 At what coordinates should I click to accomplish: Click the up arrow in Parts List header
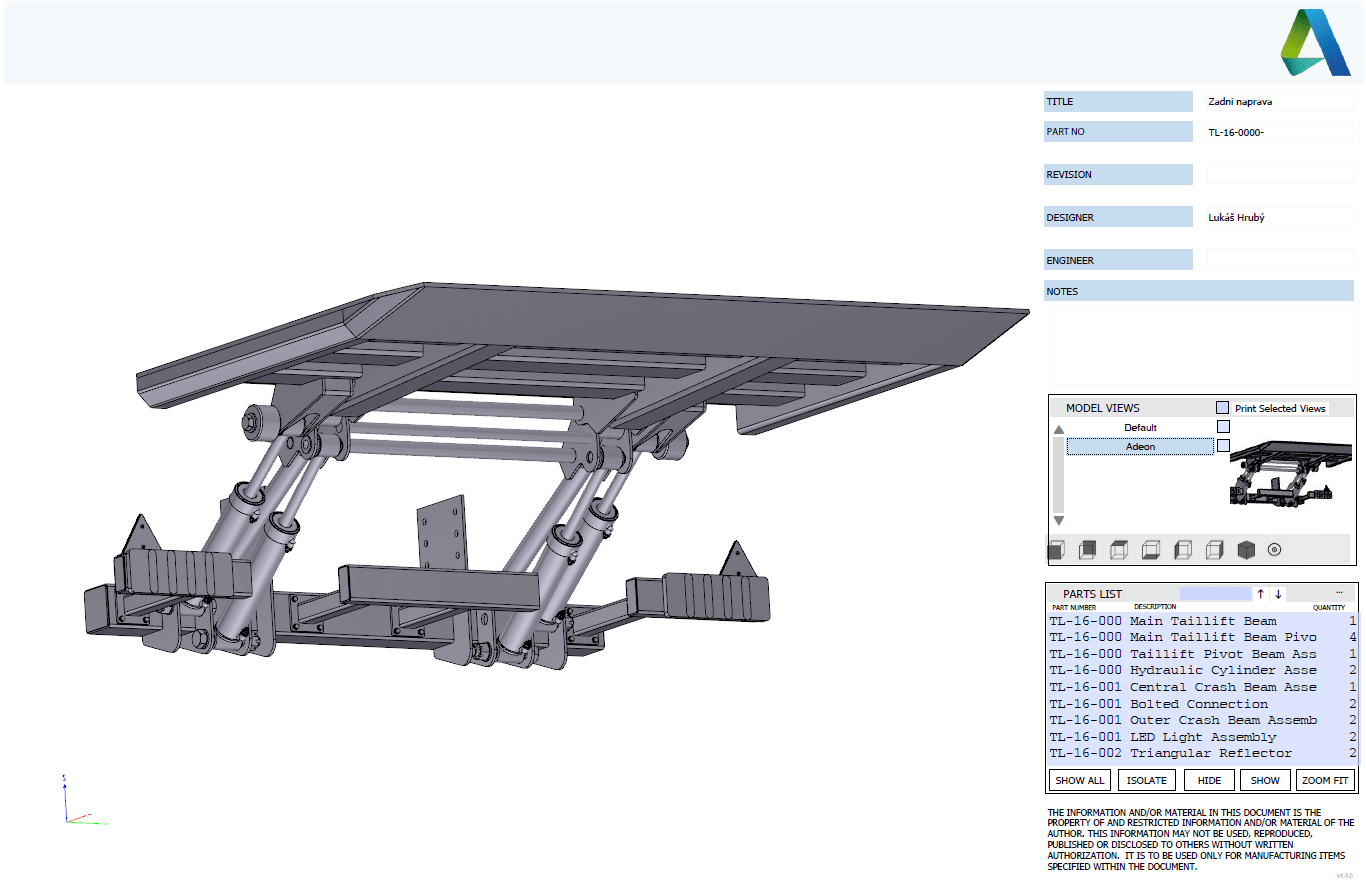point(1261,594)
